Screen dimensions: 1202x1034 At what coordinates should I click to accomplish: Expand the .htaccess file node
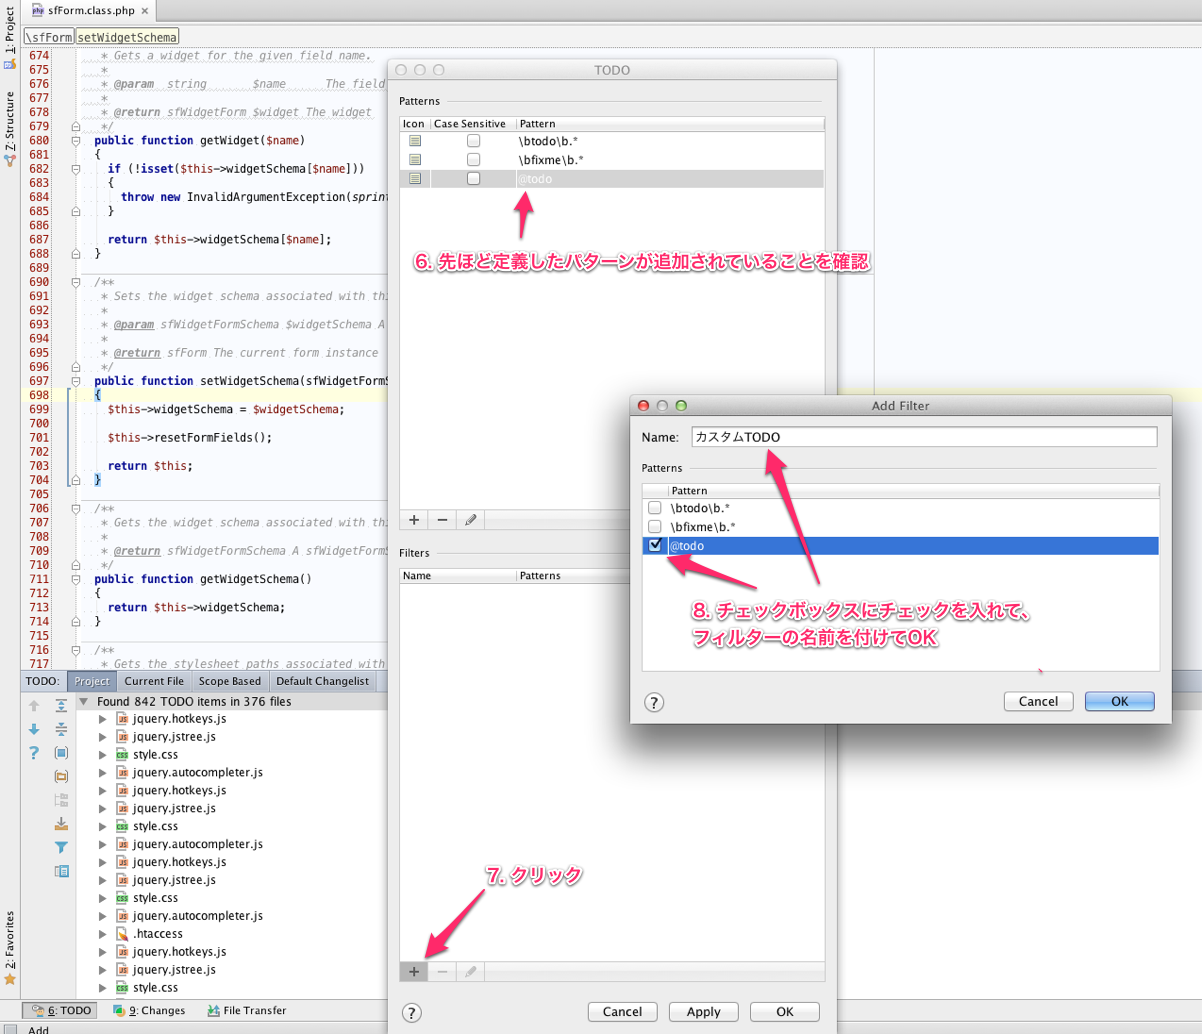pos(102,934)
